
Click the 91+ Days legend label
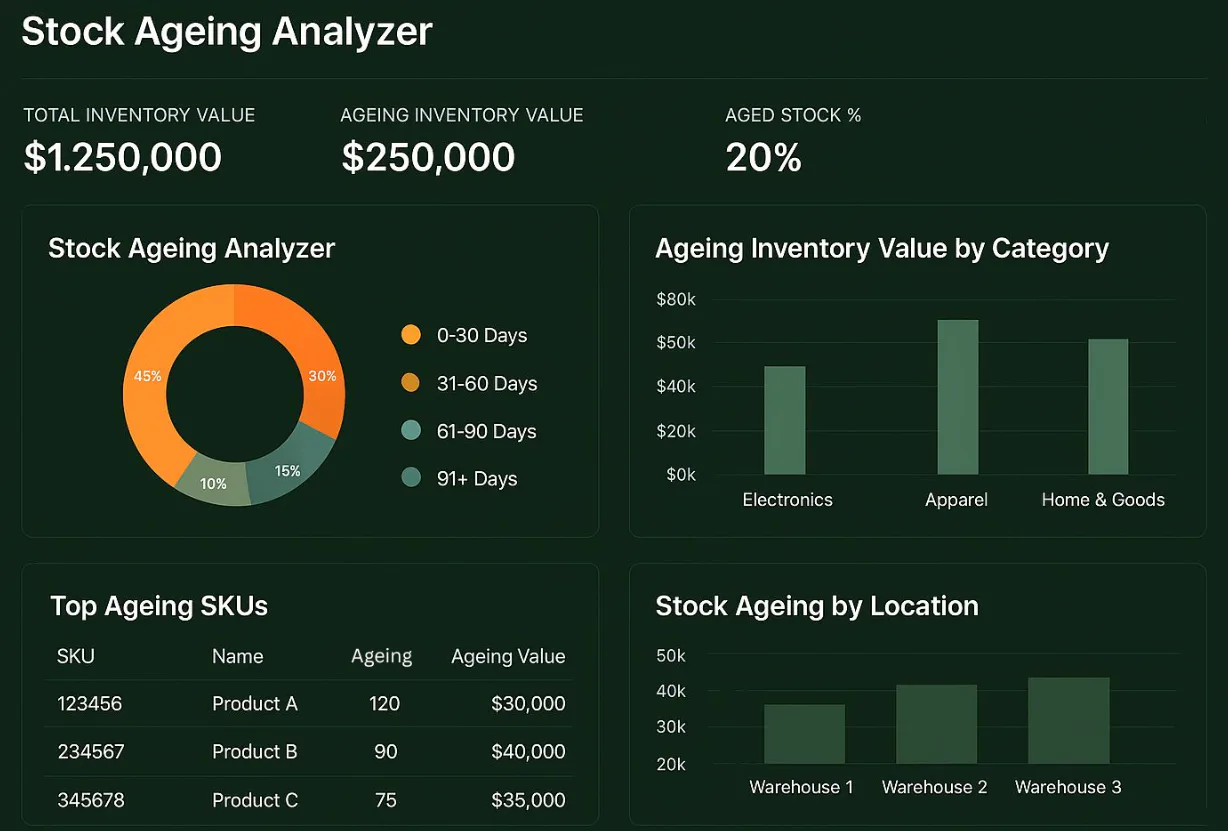point(477,479)
